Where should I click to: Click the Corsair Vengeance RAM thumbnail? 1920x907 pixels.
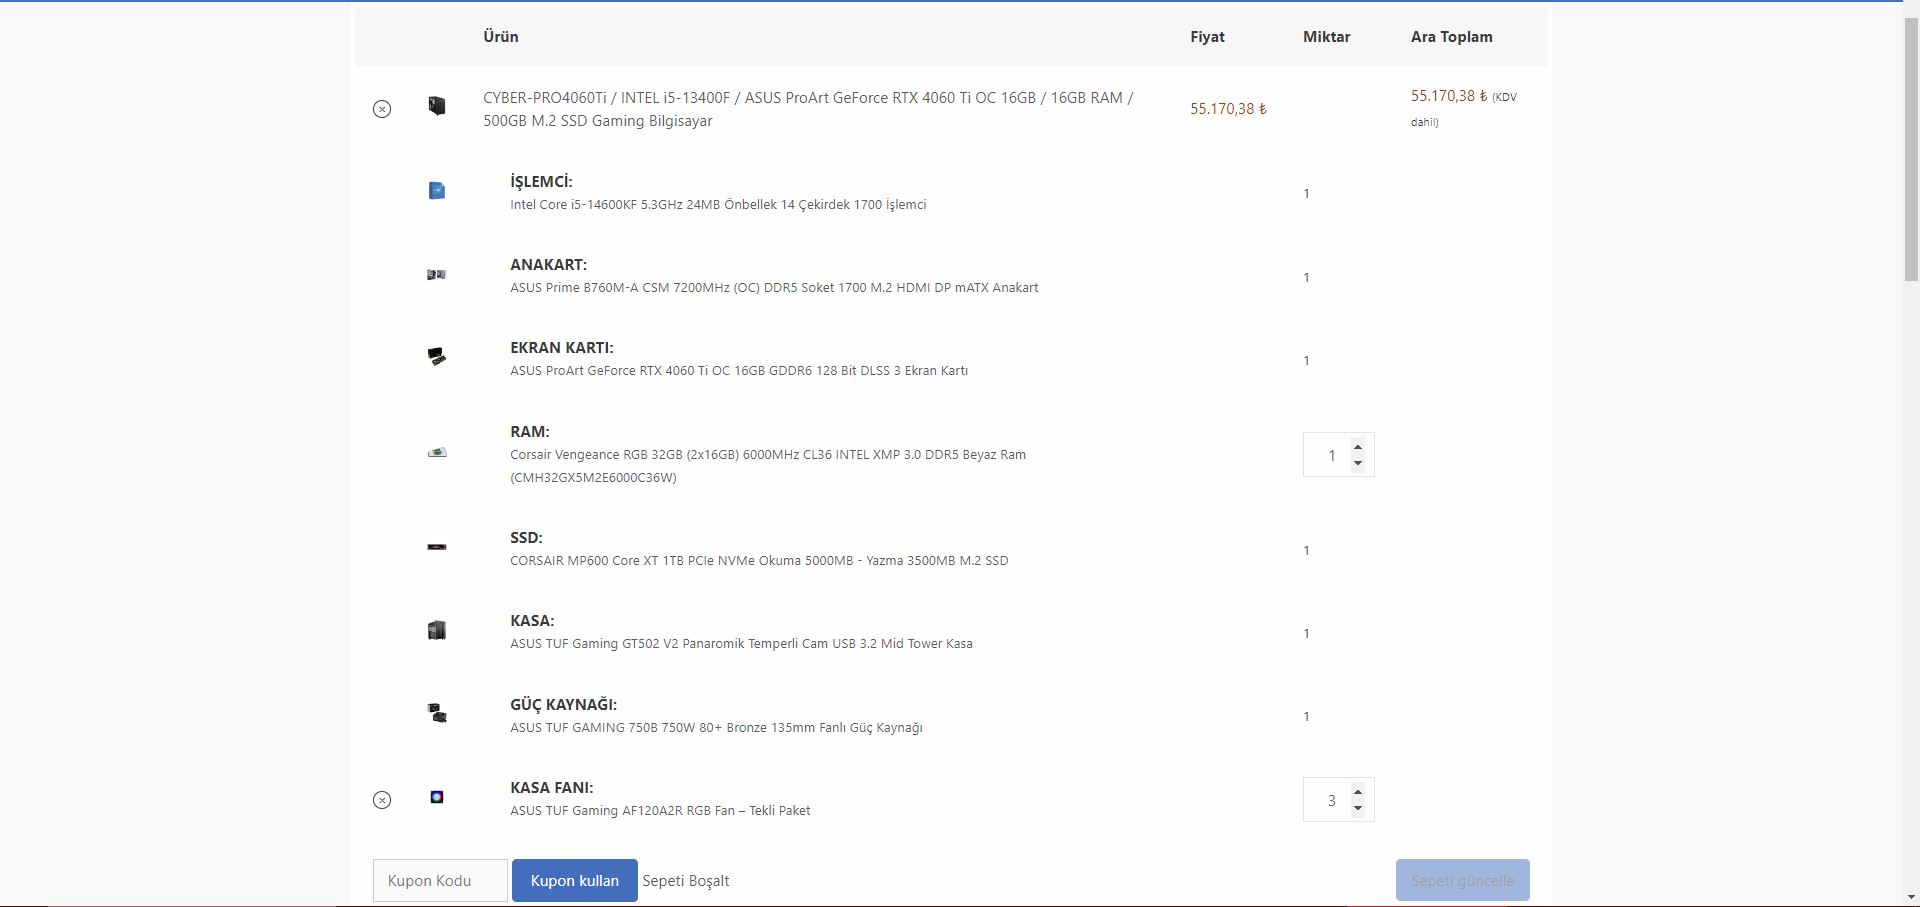437,453
